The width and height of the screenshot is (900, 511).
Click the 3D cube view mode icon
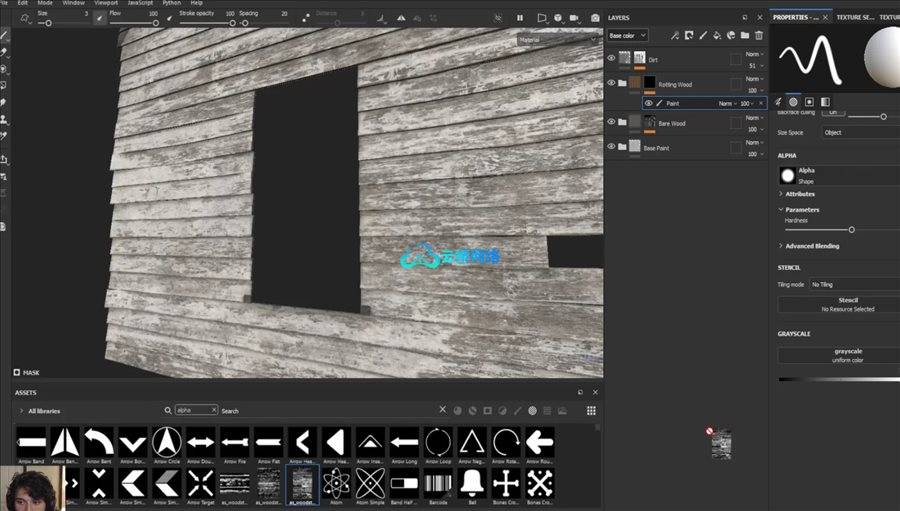click(558, 18)
